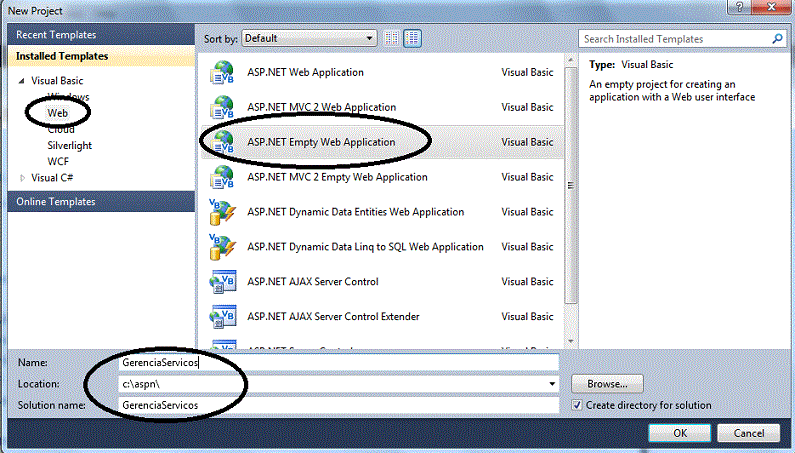Click Dynamic Data Entities Web Application icon
Viewport: 795px width, 453px height.
pyautogui.click(x=222, y=212)
